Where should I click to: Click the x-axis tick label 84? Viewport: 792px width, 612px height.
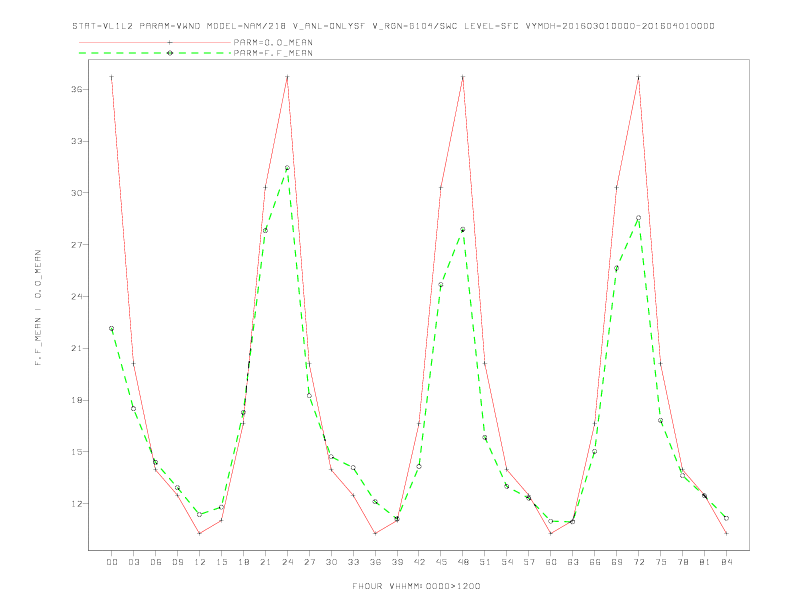pos(726,562)
